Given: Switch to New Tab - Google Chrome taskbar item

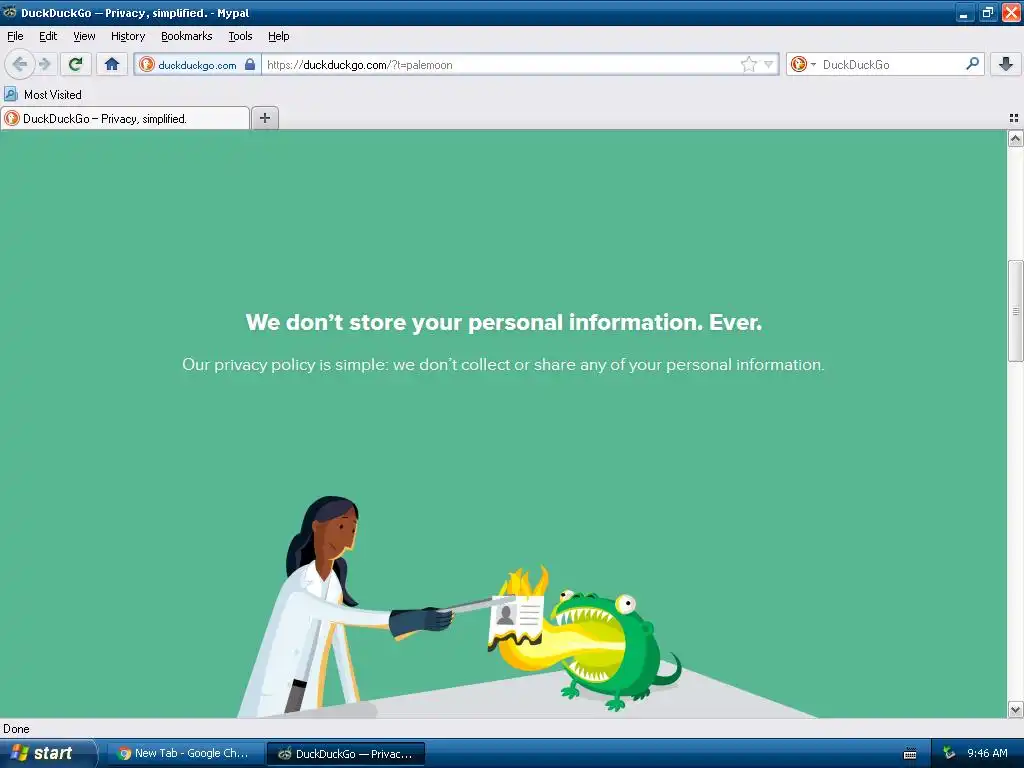Looking at the screenshot, I should click(x=185, y=753).
